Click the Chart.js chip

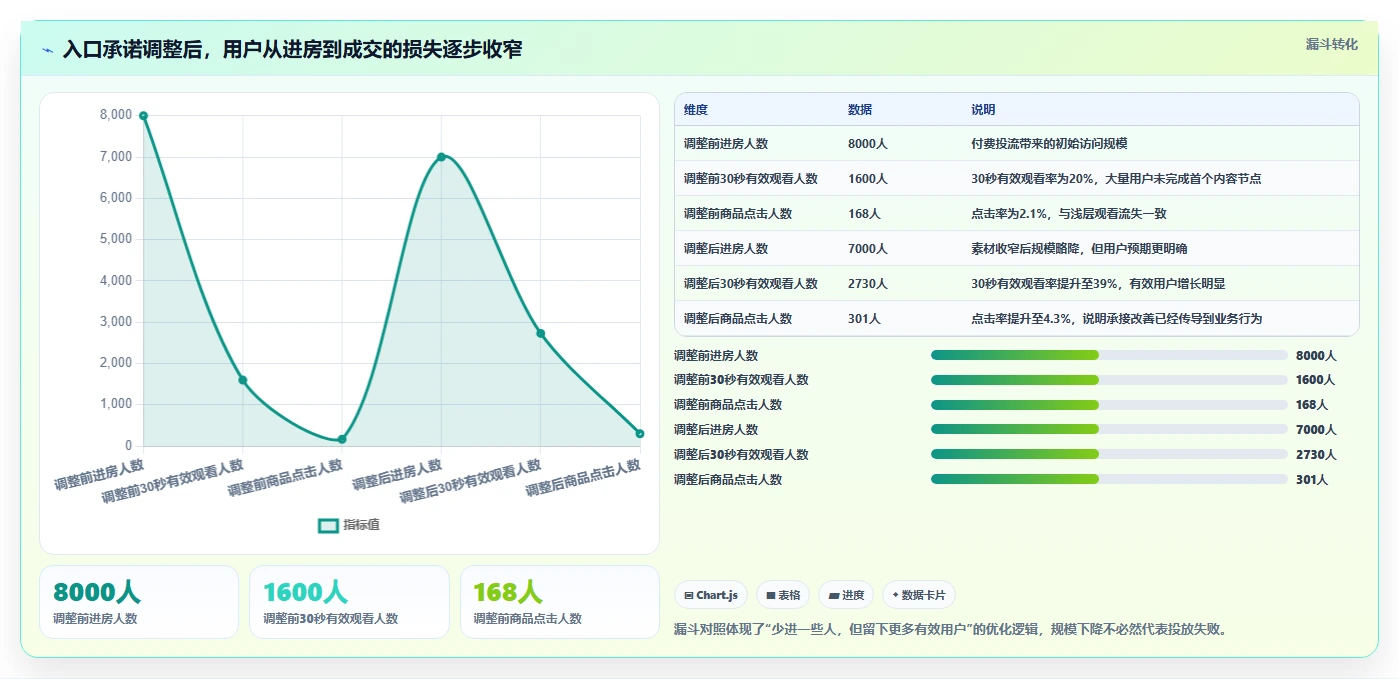click(711, 595)
